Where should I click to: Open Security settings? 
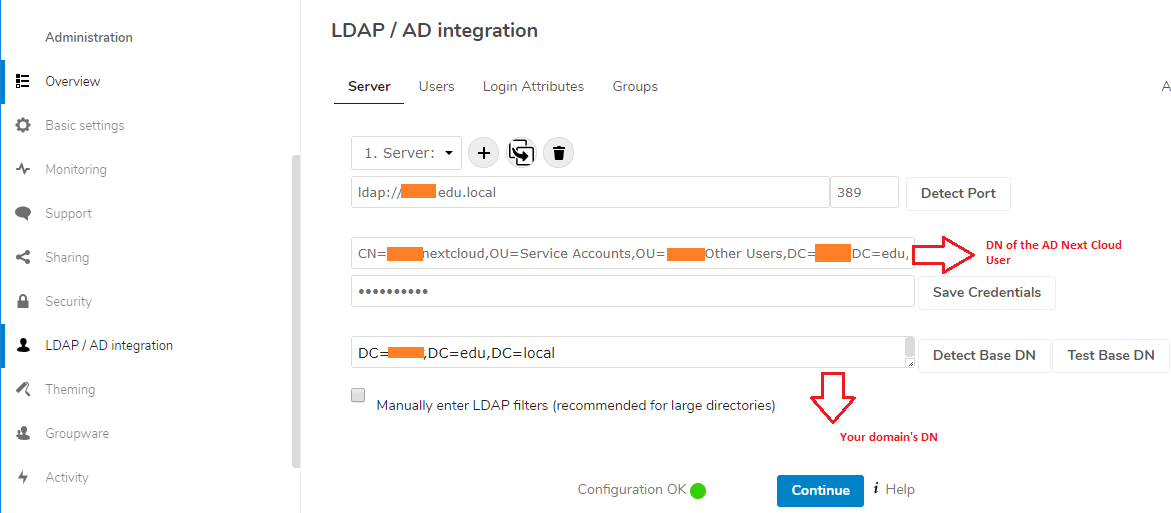(68, 302)
